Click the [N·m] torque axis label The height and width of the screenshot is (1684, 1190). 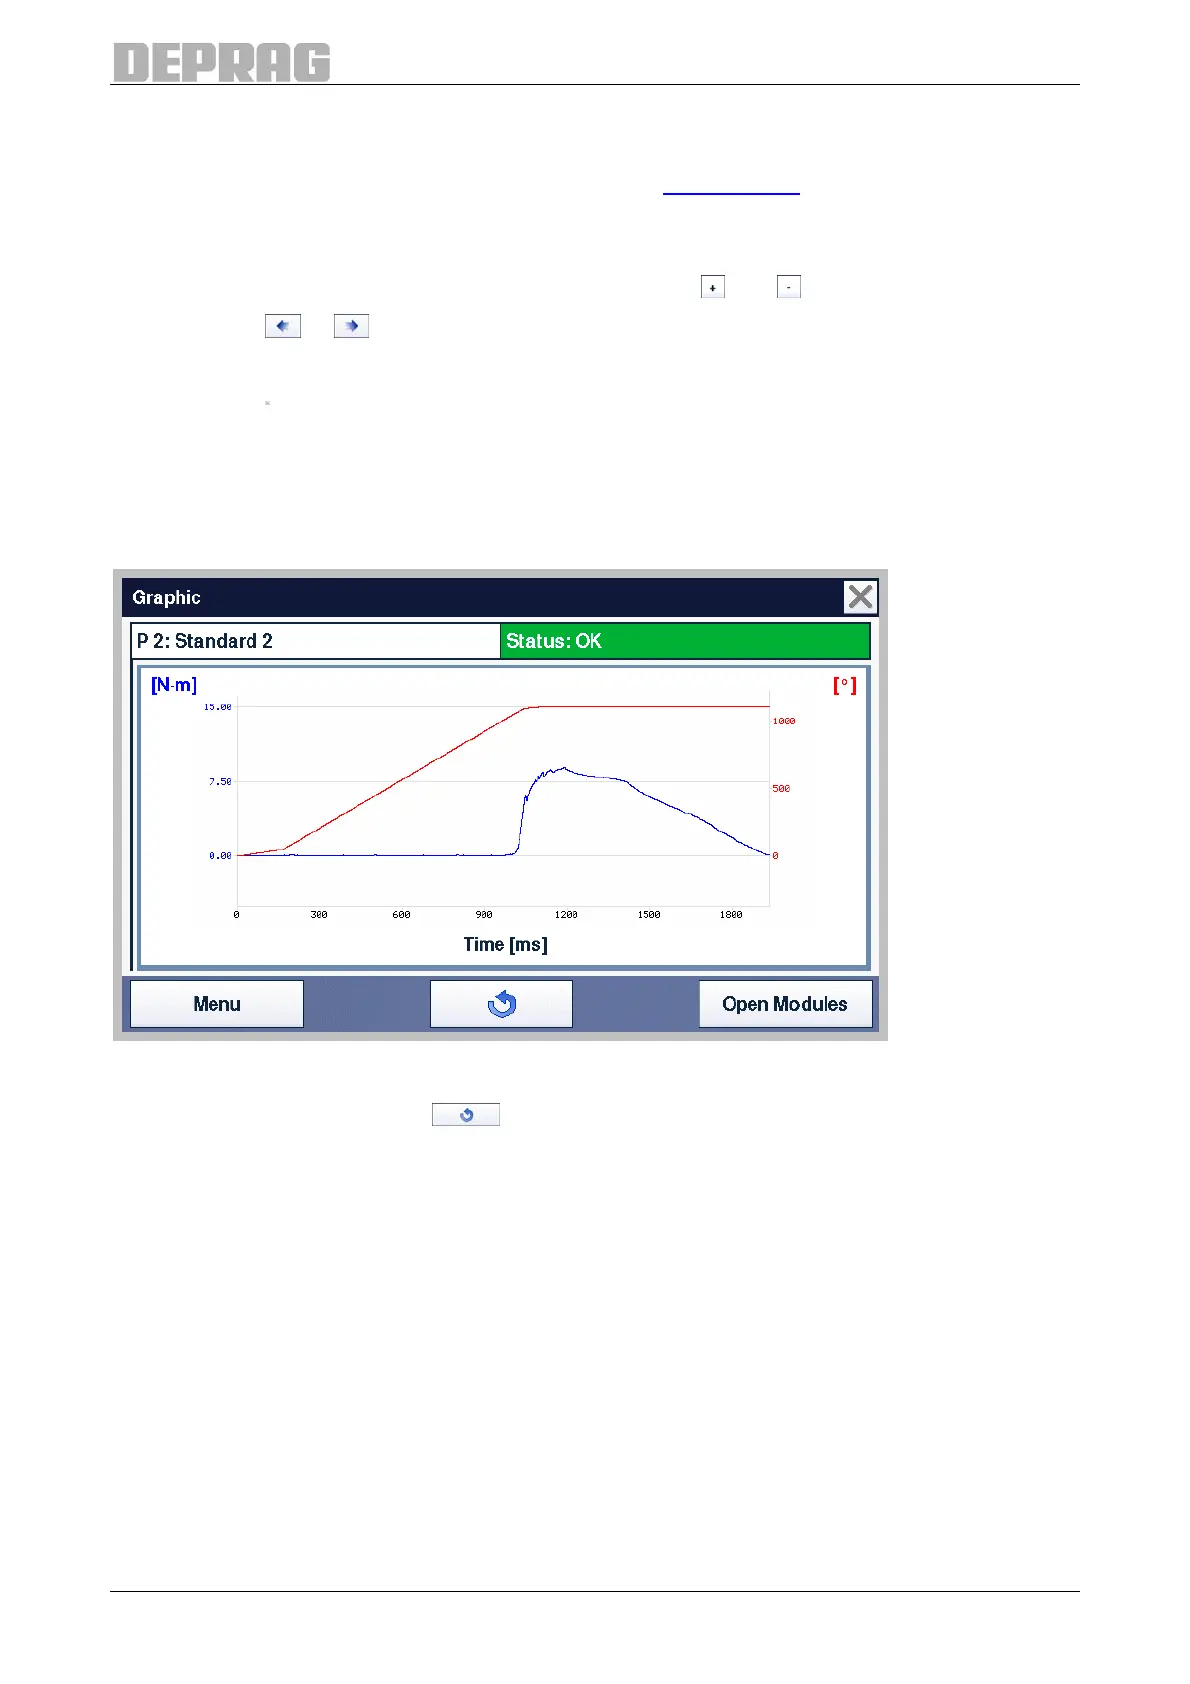[174, 685]
